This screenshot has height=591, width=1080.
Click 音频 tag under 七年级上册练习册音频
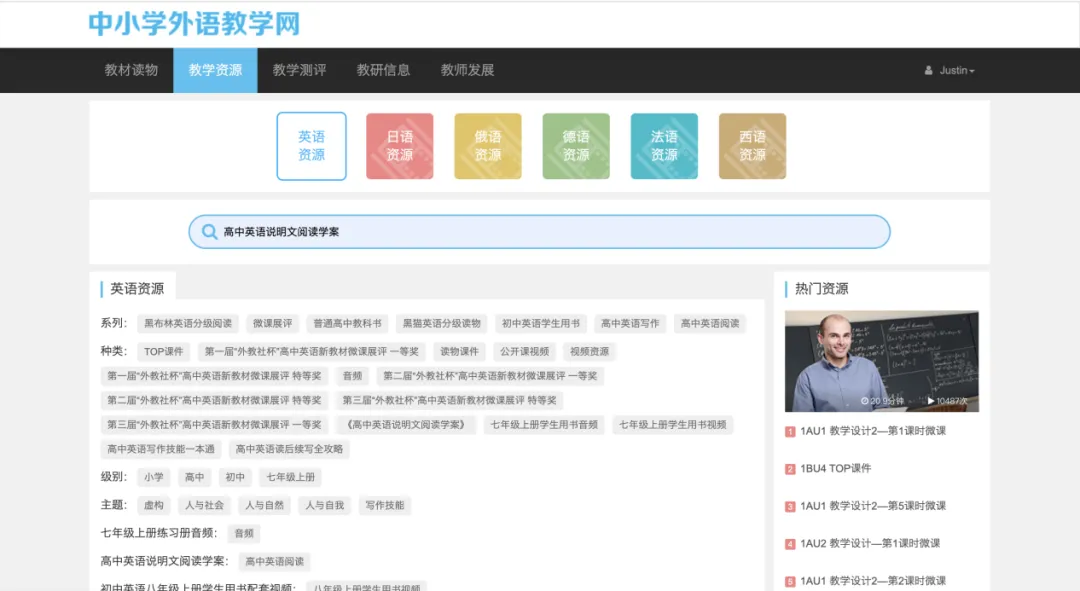pos(245,534)
